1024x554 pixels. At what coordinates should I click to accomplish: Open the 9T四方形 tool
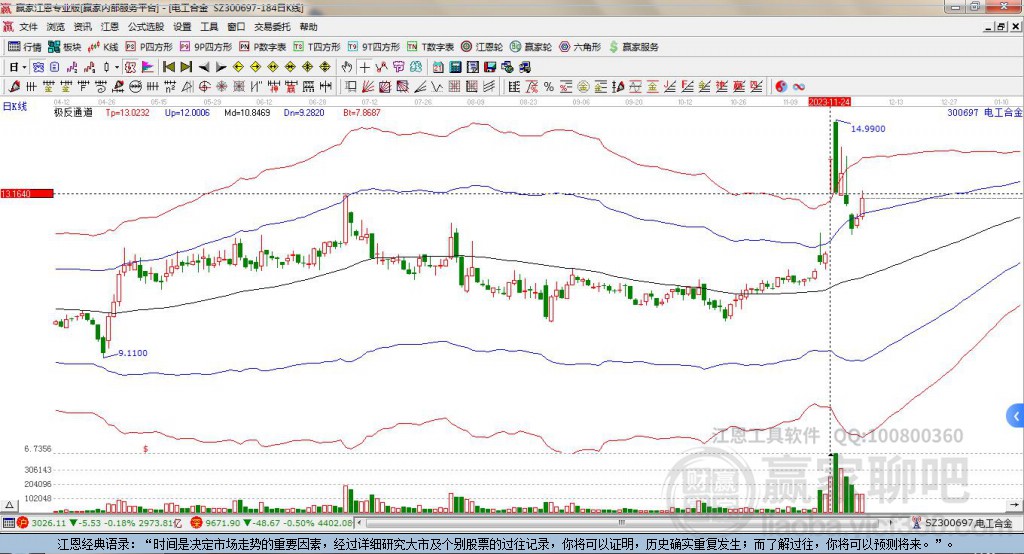(374, 47)
